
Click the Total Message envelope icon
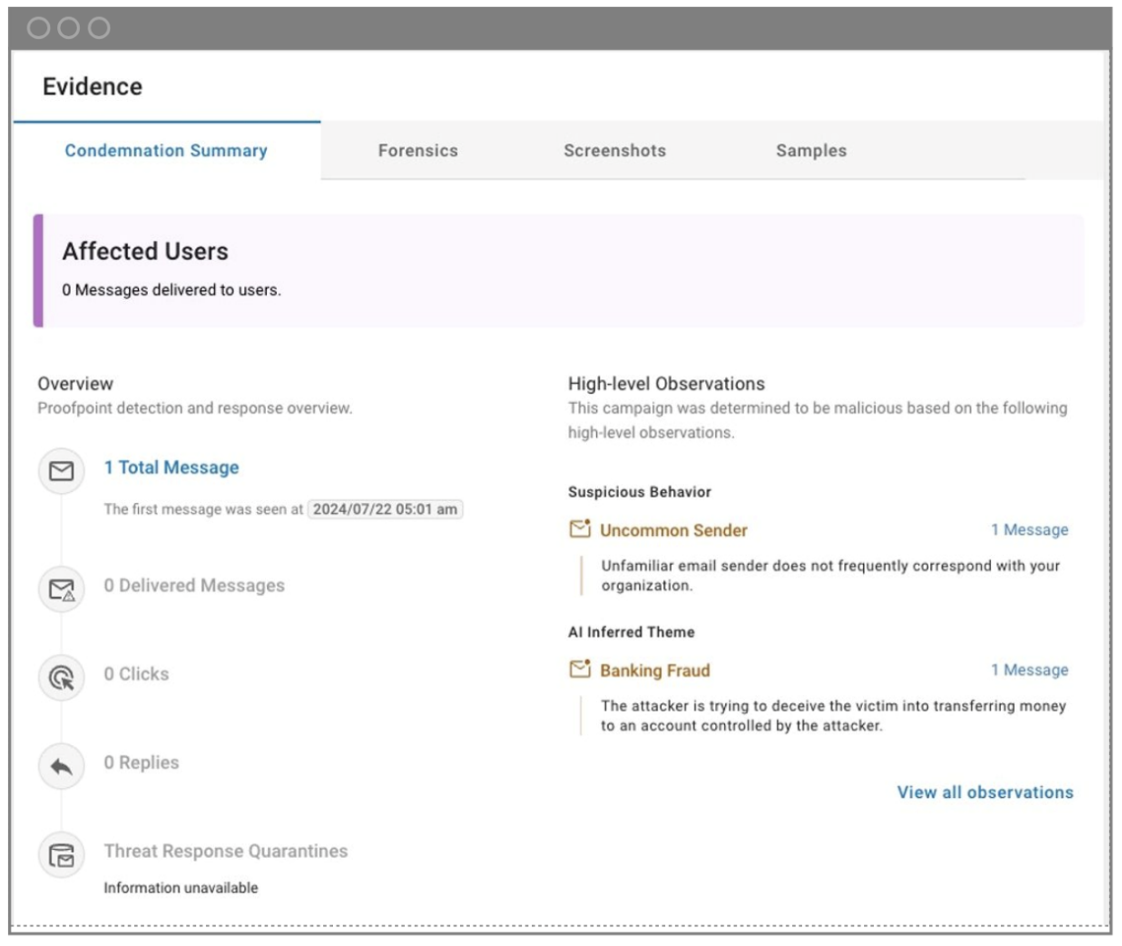coord(62,470)
